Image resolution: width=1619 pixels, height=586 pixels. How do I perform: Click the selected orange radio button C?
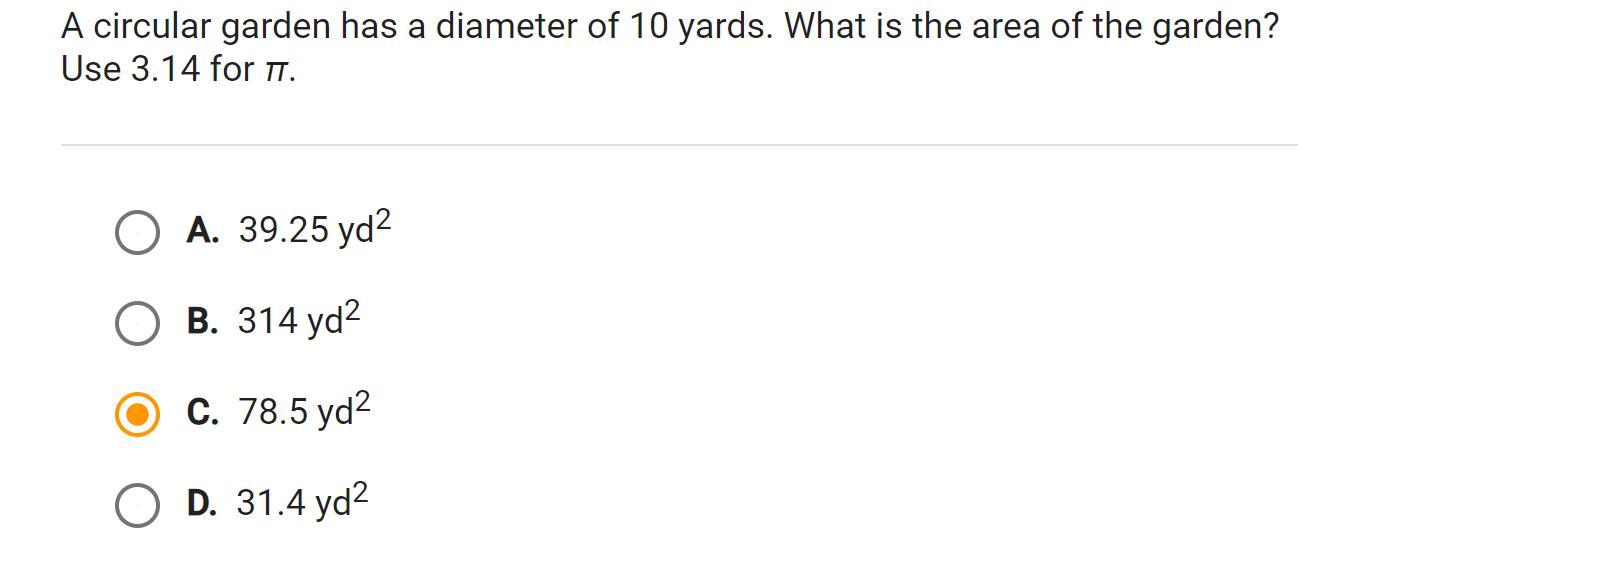pyautogui.click(x=137, y=415)
